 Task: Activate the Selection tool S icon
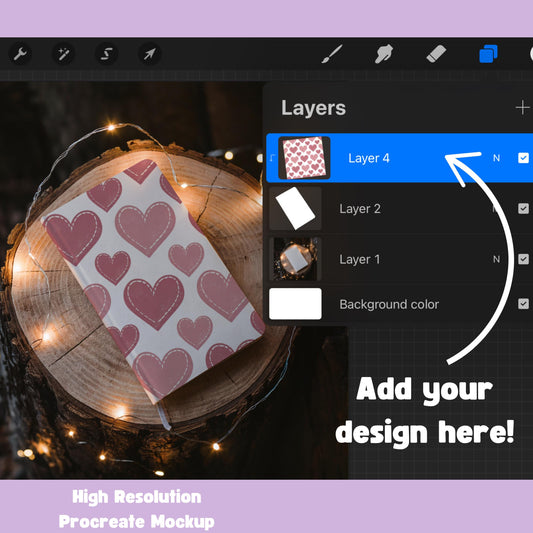point(107,54)
